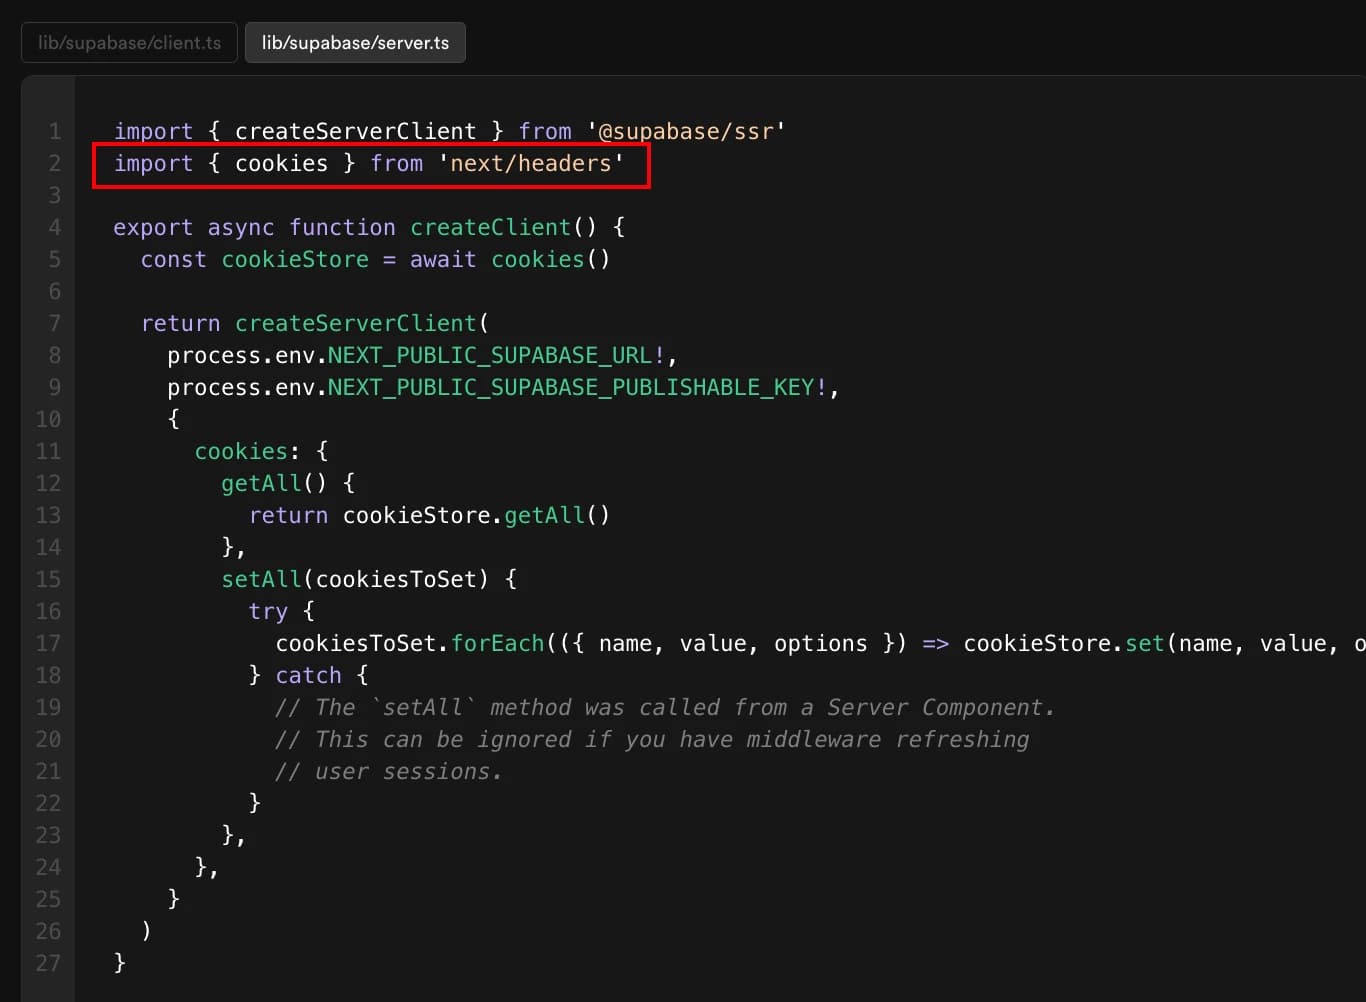Click the 'next/headers' import string
1366x1002 pixels.
tap(530, 163)
